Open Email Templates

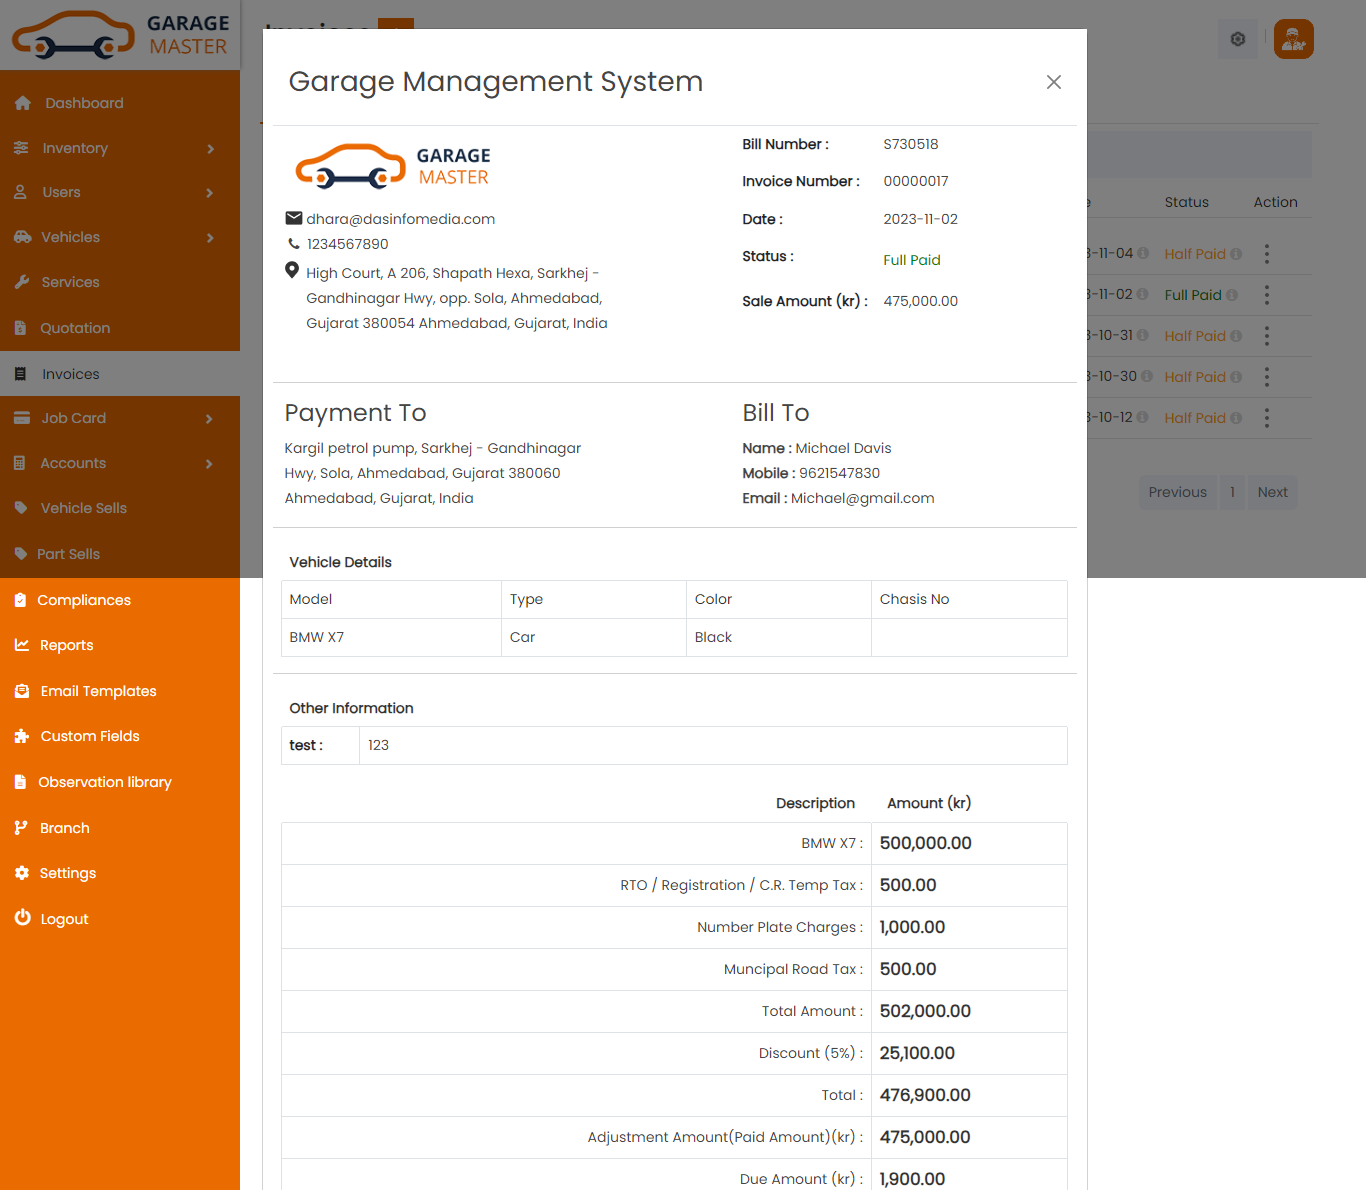point(97,691)
